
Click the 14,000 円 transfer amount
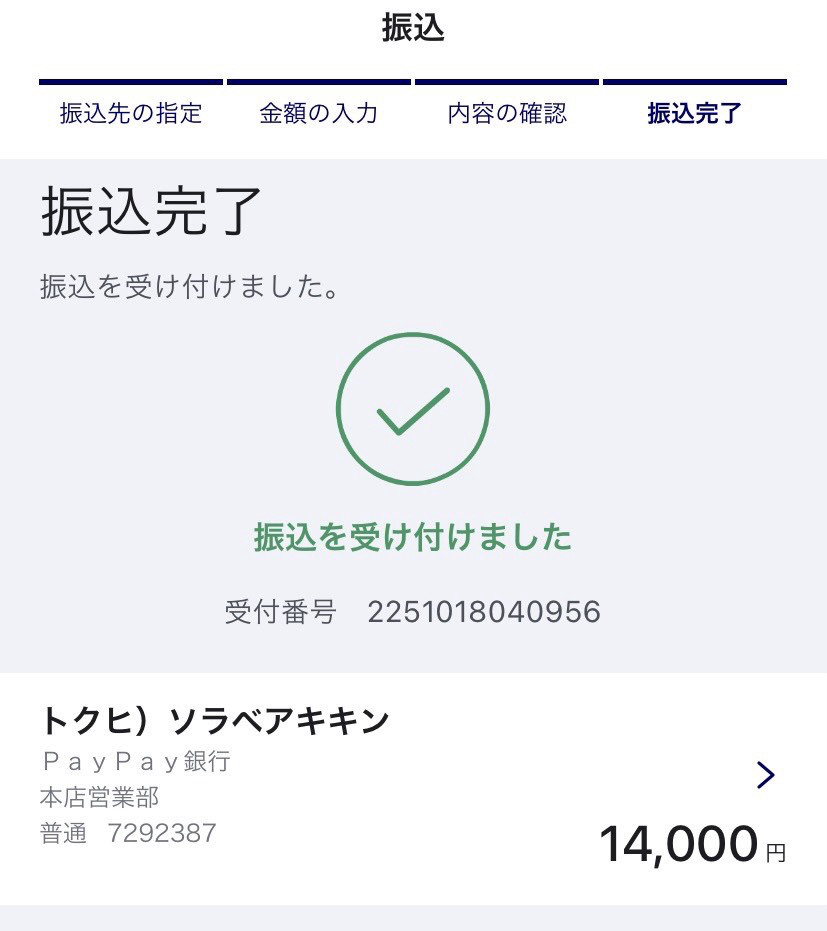[692, 845]
